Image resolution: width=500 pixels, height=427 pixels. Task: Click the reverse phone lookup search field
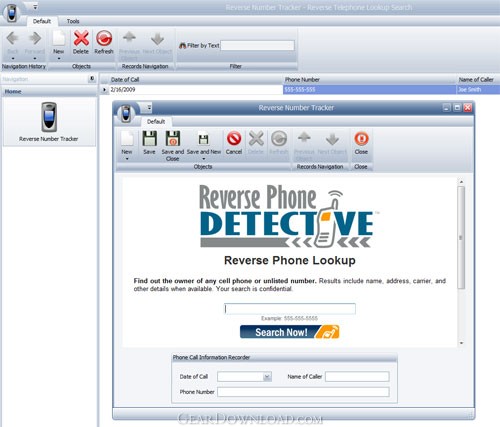tap(290, 309)
